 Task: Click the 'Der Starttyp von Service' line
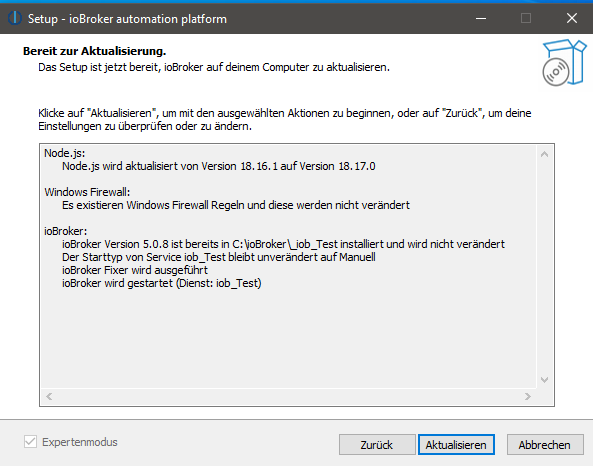219,257
